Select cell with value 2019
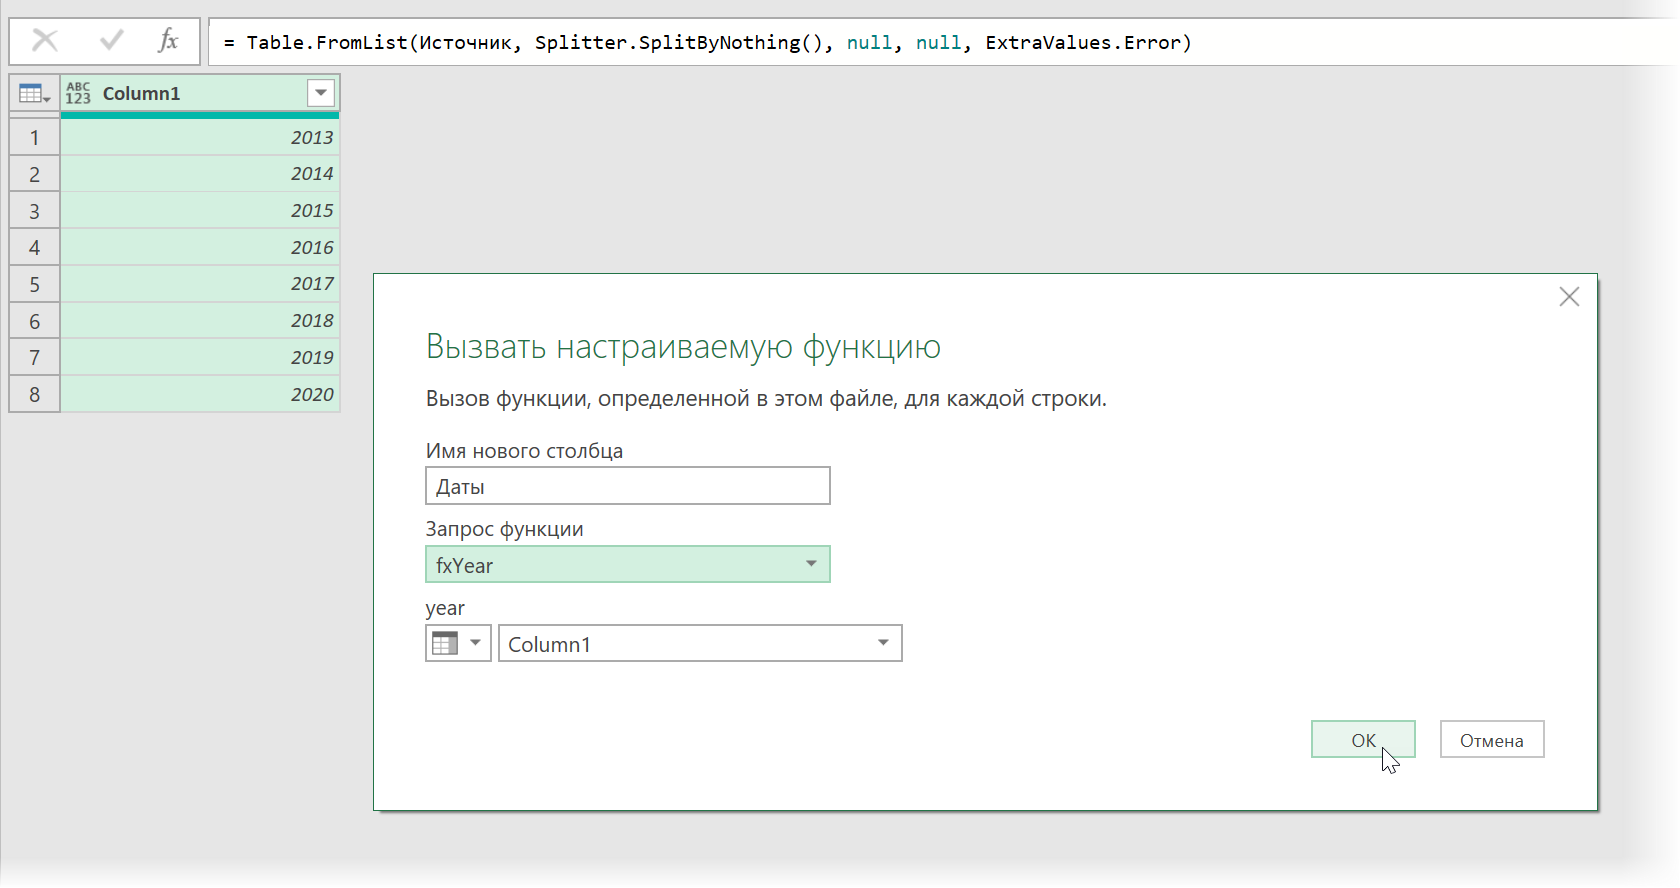 [200, 357]
